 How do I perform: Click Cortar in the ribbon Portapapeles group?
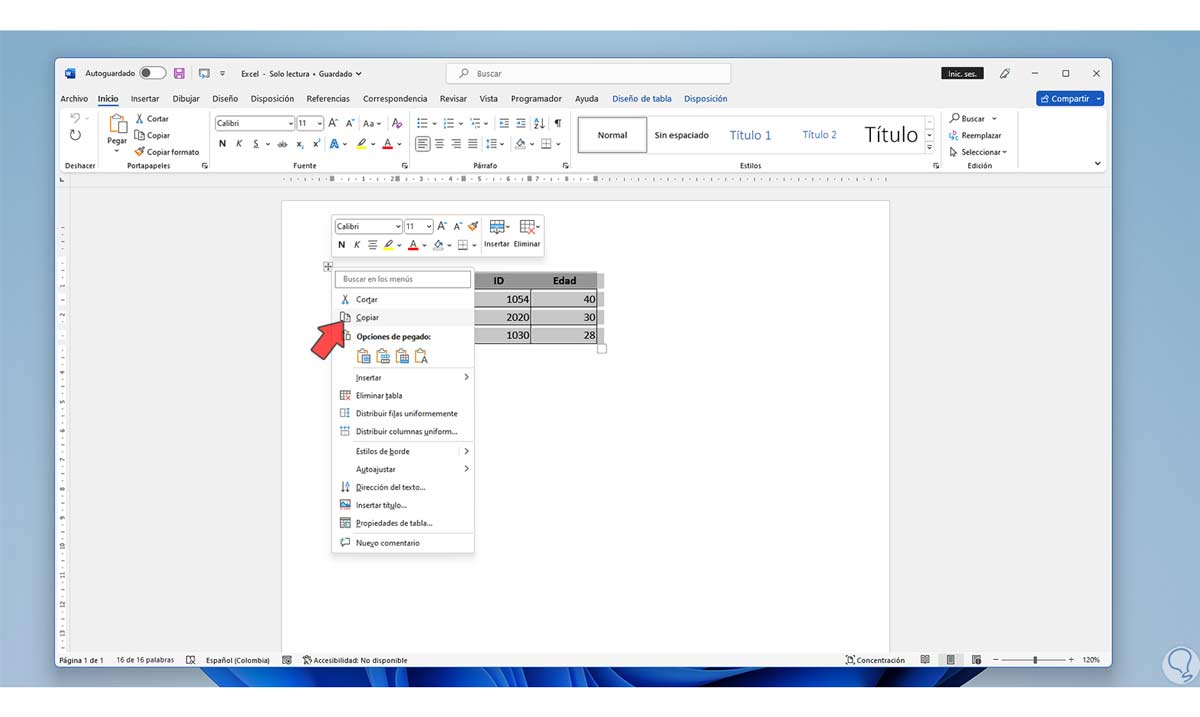pos(152,118)
